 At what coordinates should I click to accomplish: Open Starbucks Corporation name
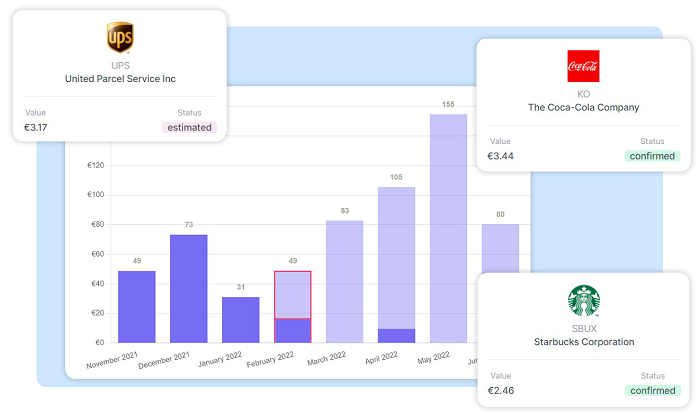point(583,342)
